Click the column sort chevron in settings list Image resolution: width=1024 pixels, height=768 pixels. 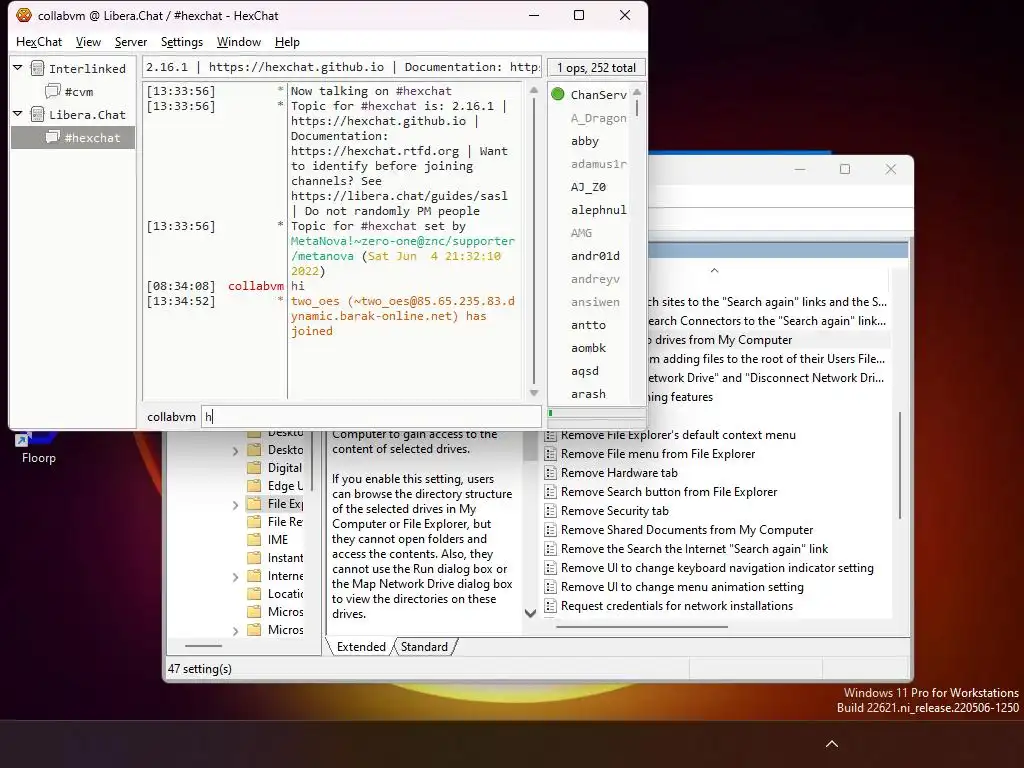click(714, 270)
